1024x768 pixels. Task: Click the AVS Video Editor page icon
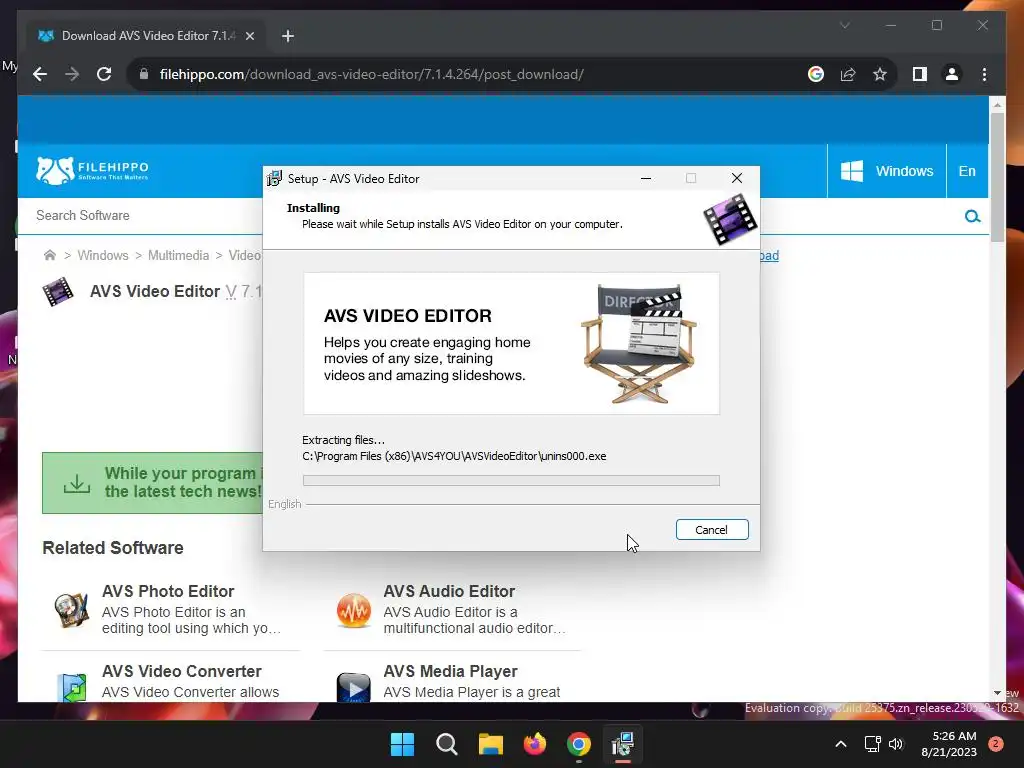[x=57, y=291]
